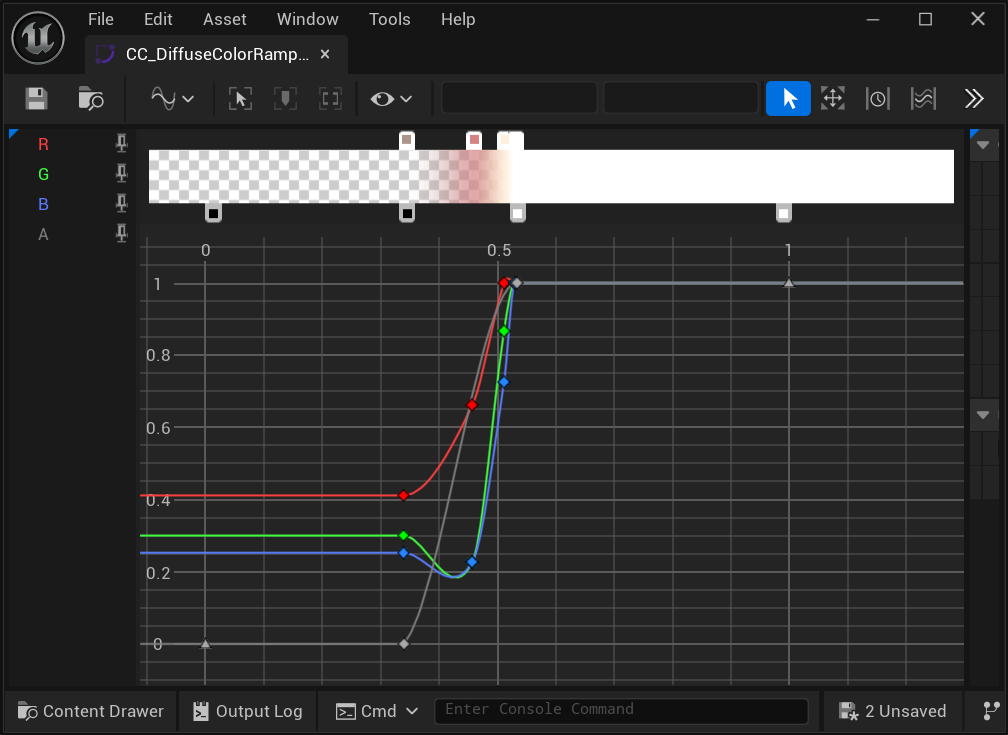Toggle the blue corner marker above the R channel
Image resolution: width=1008 pixels, height=735 pixels.
(x=13, y=133)
